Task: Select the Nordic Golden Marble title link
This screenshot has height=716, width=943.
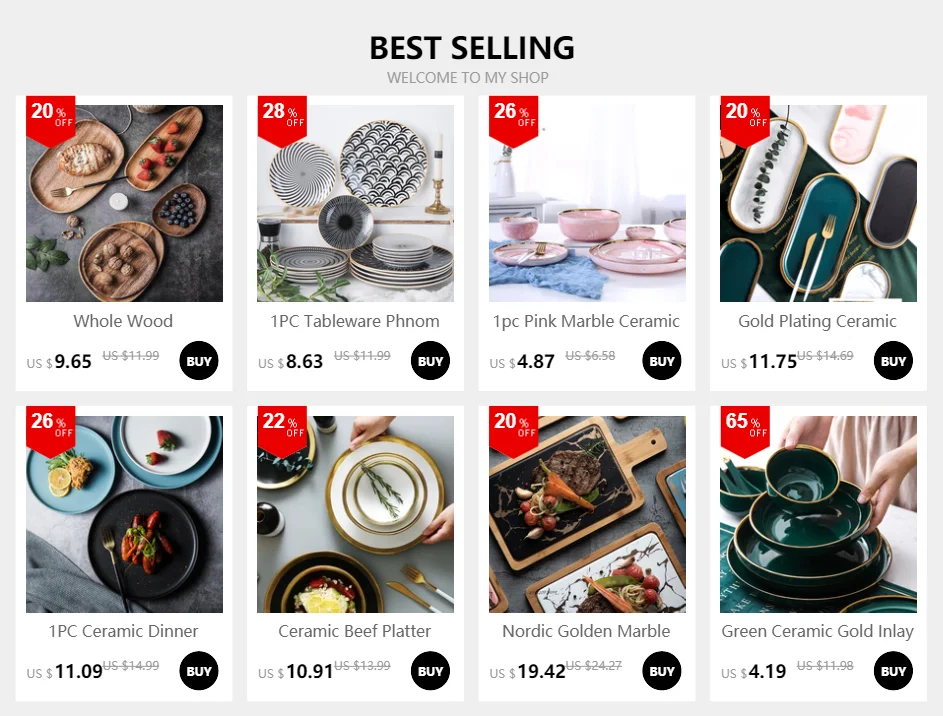Action: tap(586, 631)
